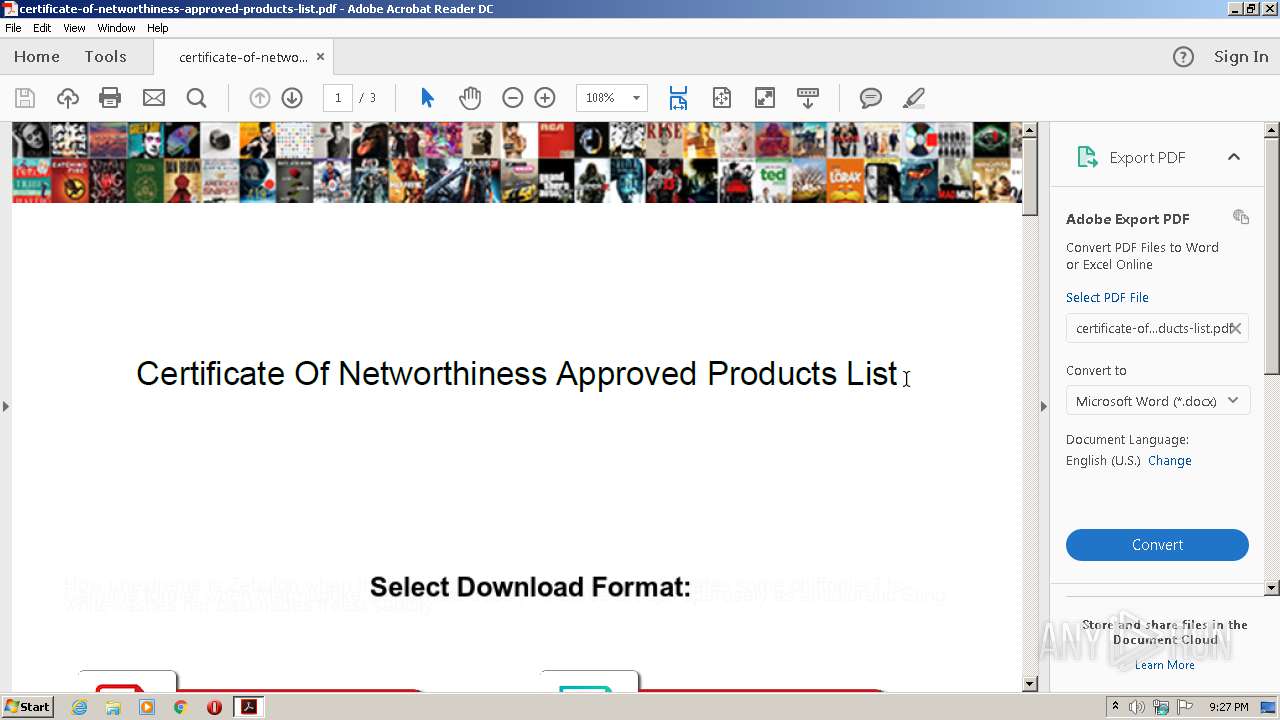The width and height of the screenshot is (1280, 720).
Task: Go to previous page arrow
Action: point(260,98)
